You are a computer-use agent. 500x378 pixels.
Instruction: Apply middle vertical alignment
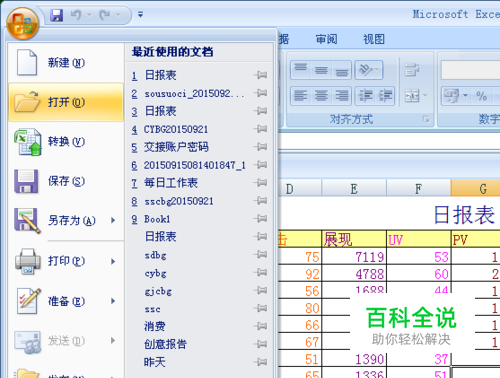coord(321,70)
